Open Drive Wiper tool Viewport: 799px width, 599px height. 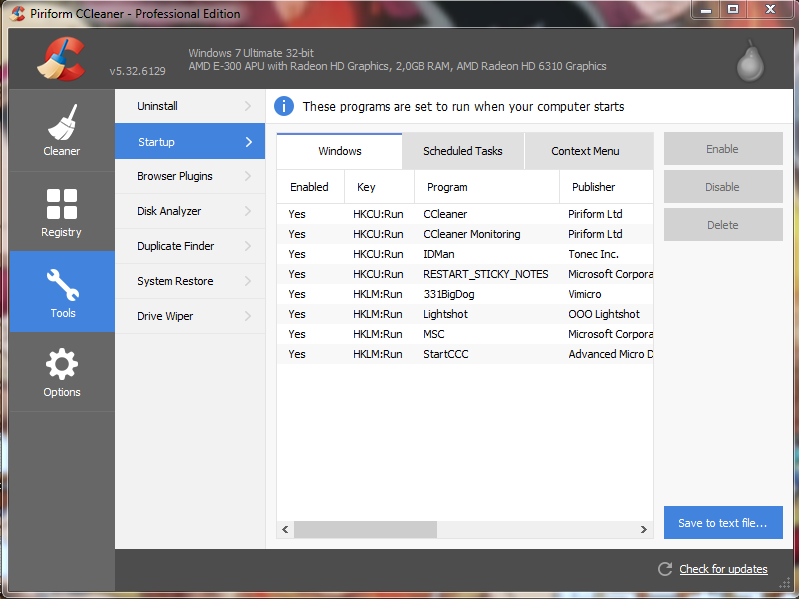click(x=190, y=316)
